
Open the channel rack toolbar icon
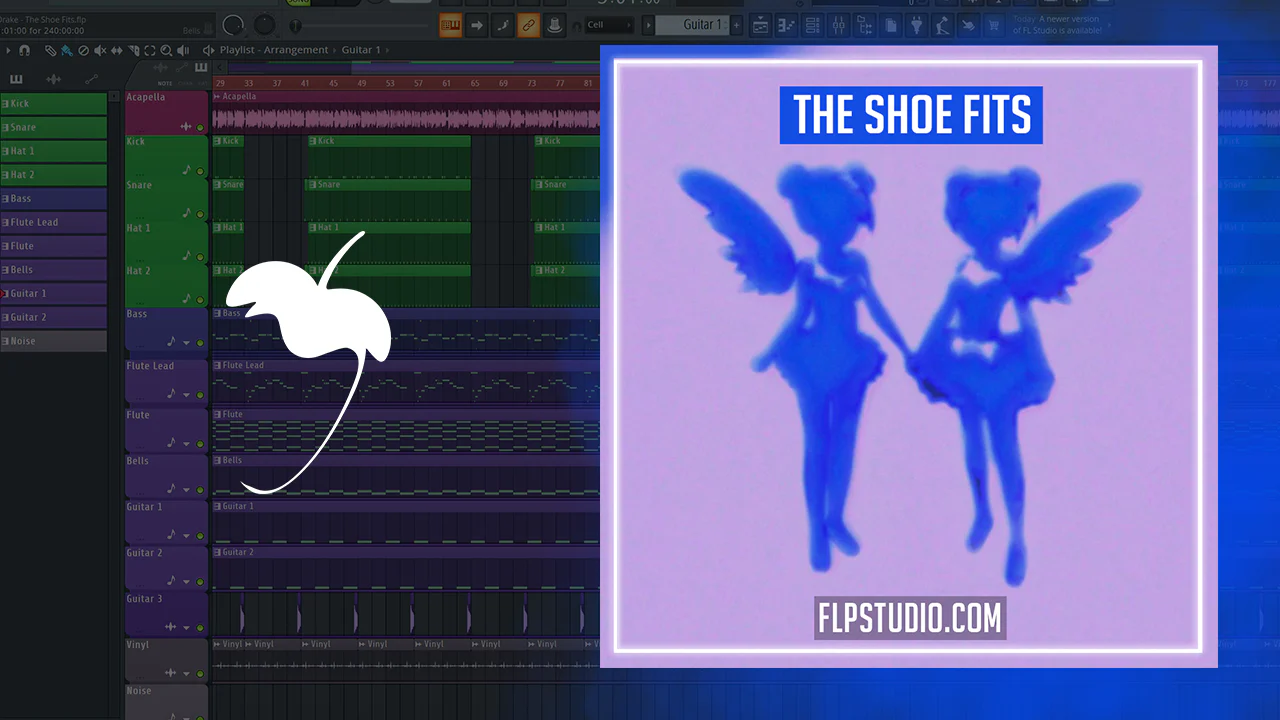pos(786,25)
